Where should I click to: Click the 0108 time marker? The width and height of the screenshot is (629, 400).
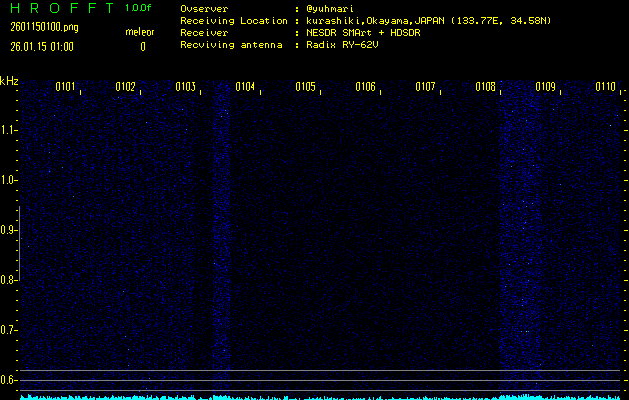click(x=485, y=87)
